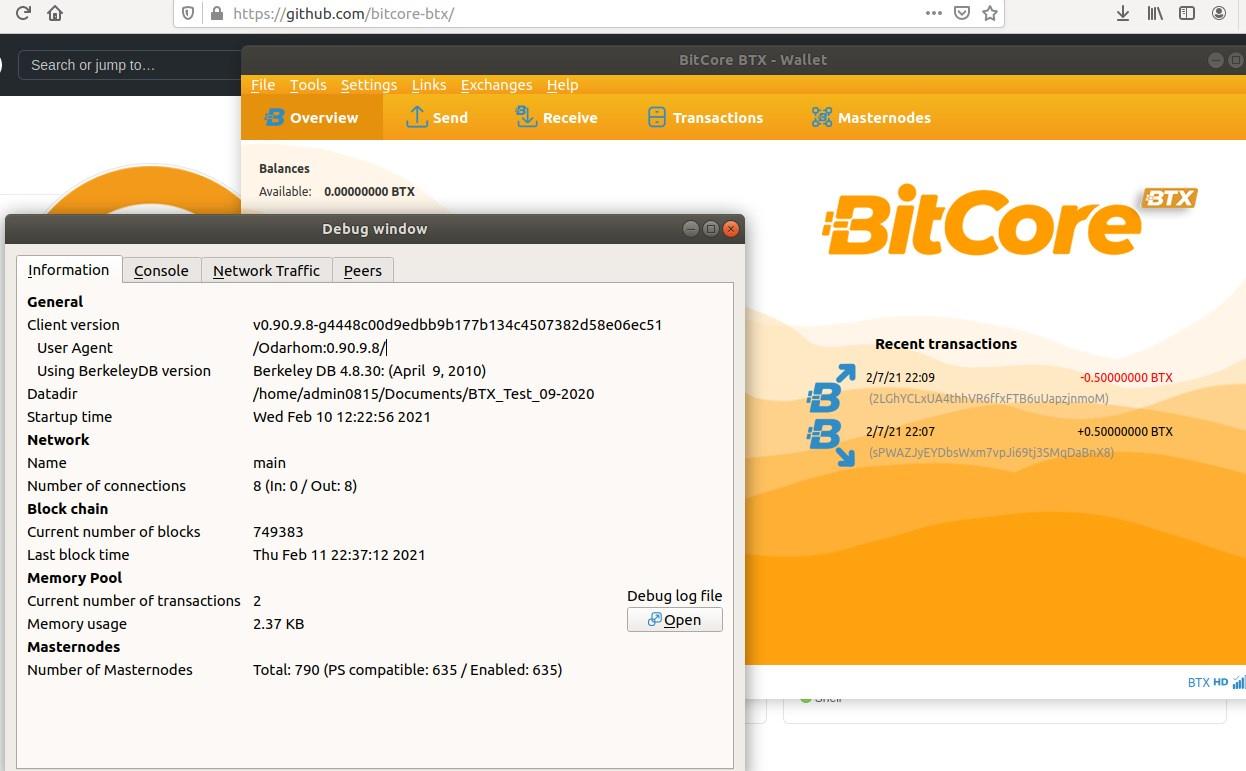Click outgoing transaction arrow icon

[x=831, y=389]
